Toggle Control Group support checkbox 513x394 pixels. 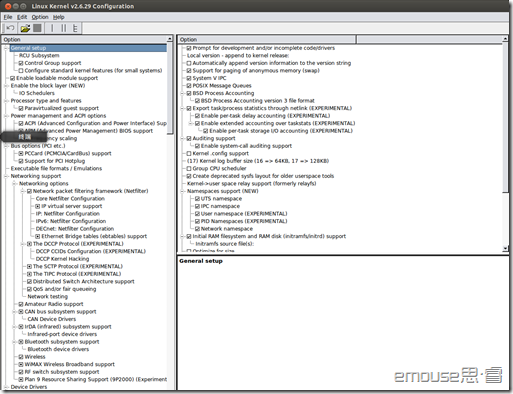point(21,63)
